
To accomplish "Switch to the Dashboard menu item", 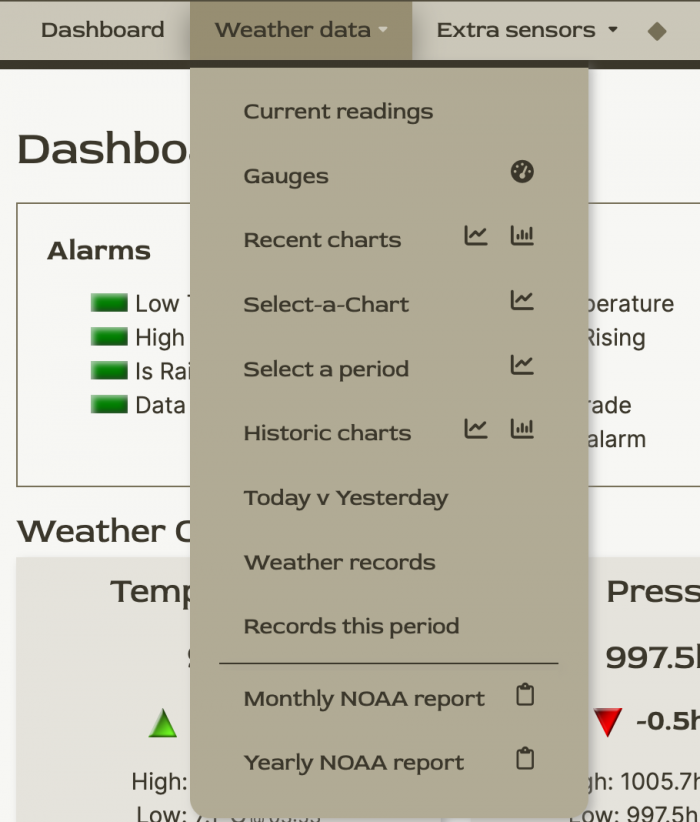I will pyautogui.click(x=103, y=30).
